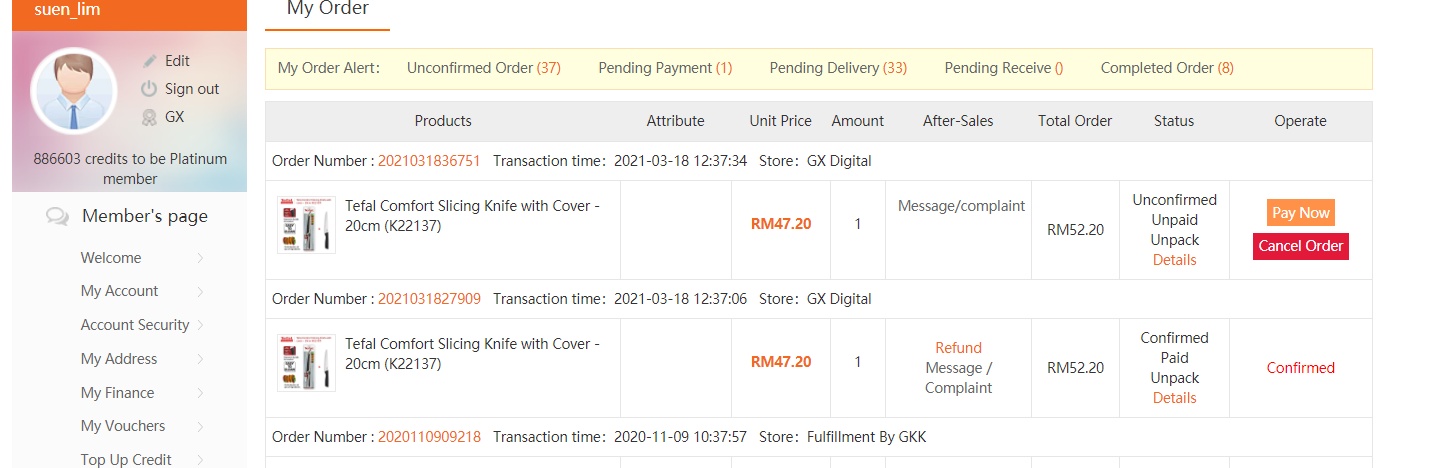
Task: Click the Member's page chat bubble icon
Action: [x=58, y=217]
